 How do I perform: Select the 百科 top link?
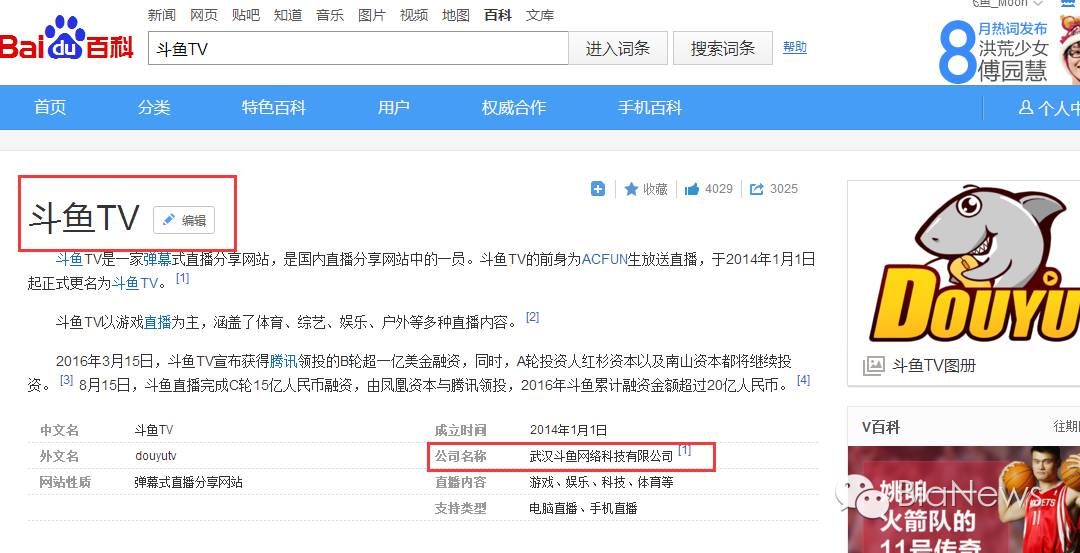[x=498, y=15]
